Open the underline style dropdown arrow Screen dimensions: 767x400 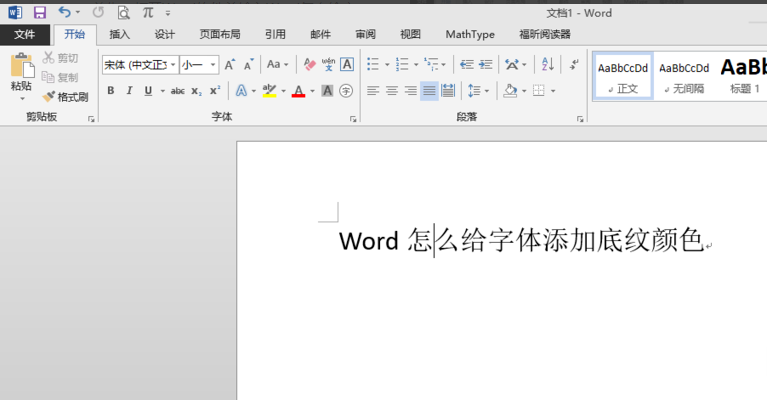point(162,91)
